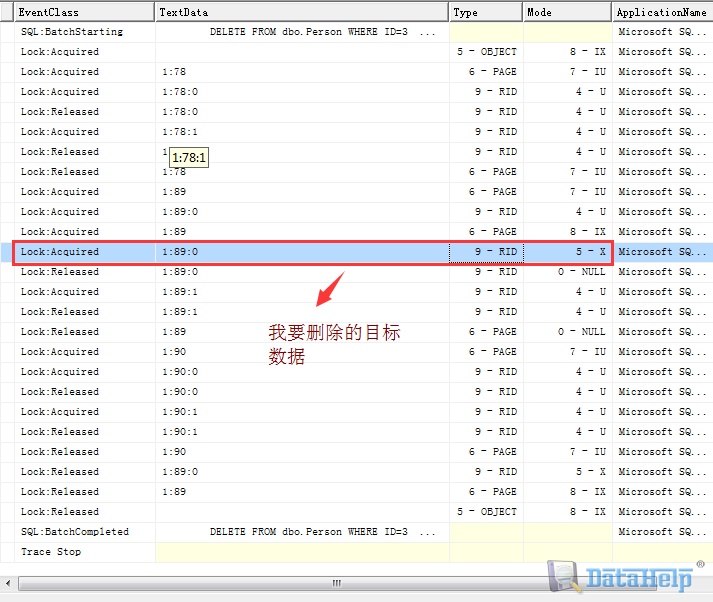Click the Mode column header
Image resolution: width=713 pixels, height=602 pixels.
coord(567,12)
